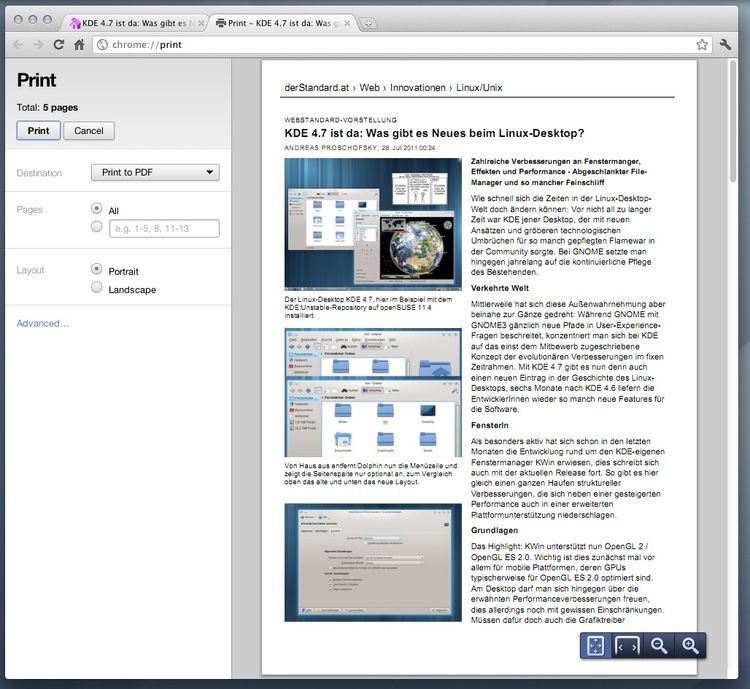This screenshot has height=689, width=750.
Task: Click the fit-to-width icon in preview toolbar
Action: click(627, 646)
